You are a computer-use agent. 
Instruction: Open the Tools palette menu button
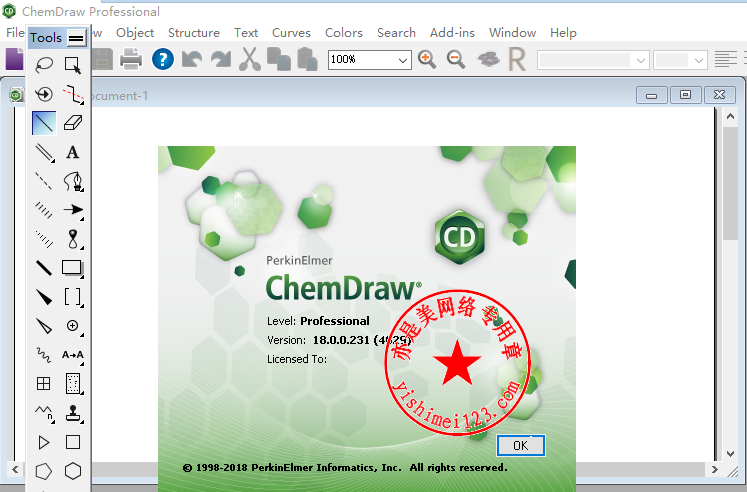coord(76,38)
